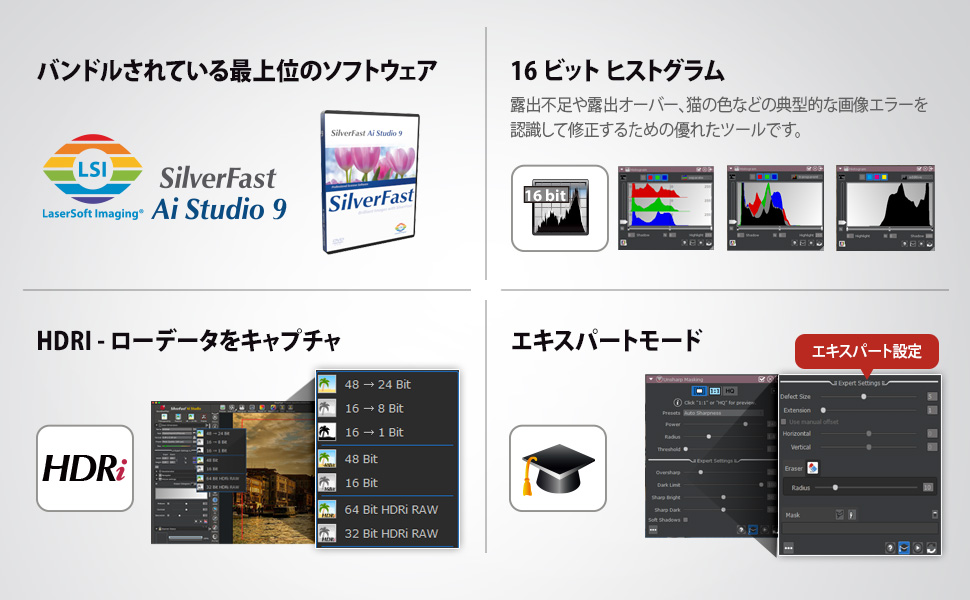Click the HQ preview button in Unsharp Masking
This screenshot has height=600, width=970.
click(x=730, y=391)
